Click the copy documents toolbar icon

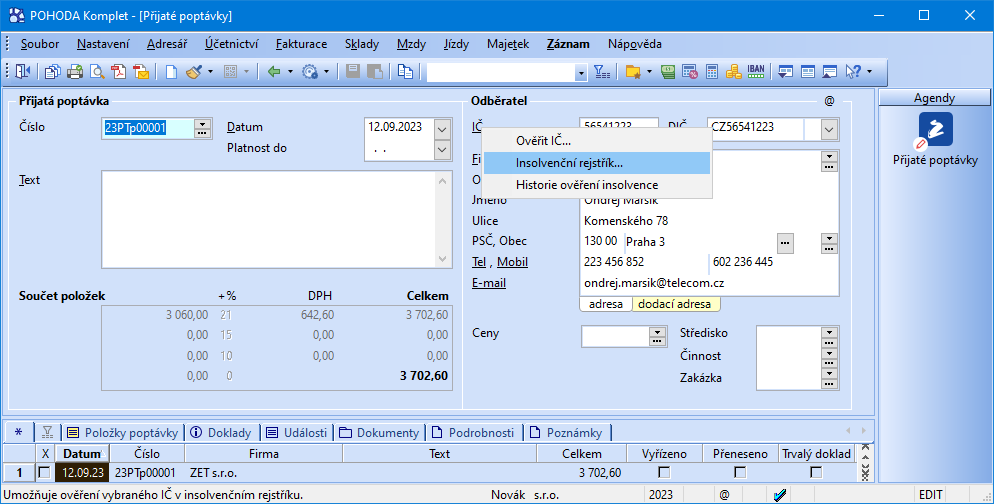click(53, 72)
